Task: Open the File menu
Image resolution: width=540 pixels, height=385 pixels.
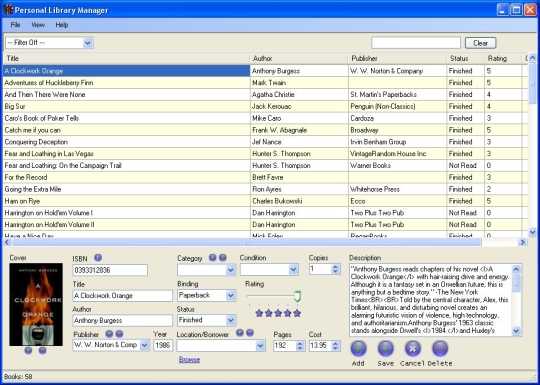Action: [15, 25]
